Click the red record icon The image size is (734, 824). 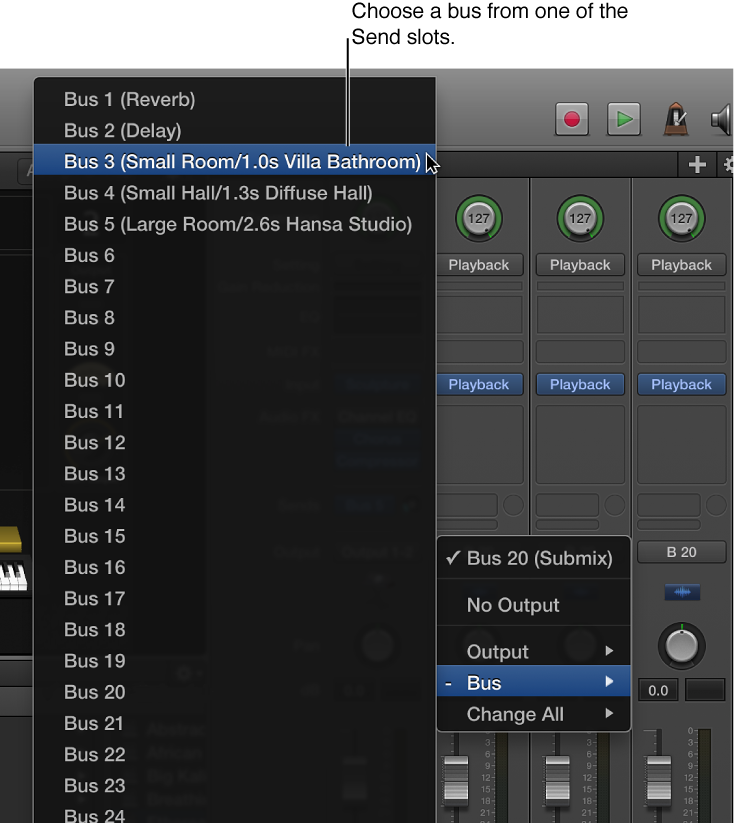570,118
